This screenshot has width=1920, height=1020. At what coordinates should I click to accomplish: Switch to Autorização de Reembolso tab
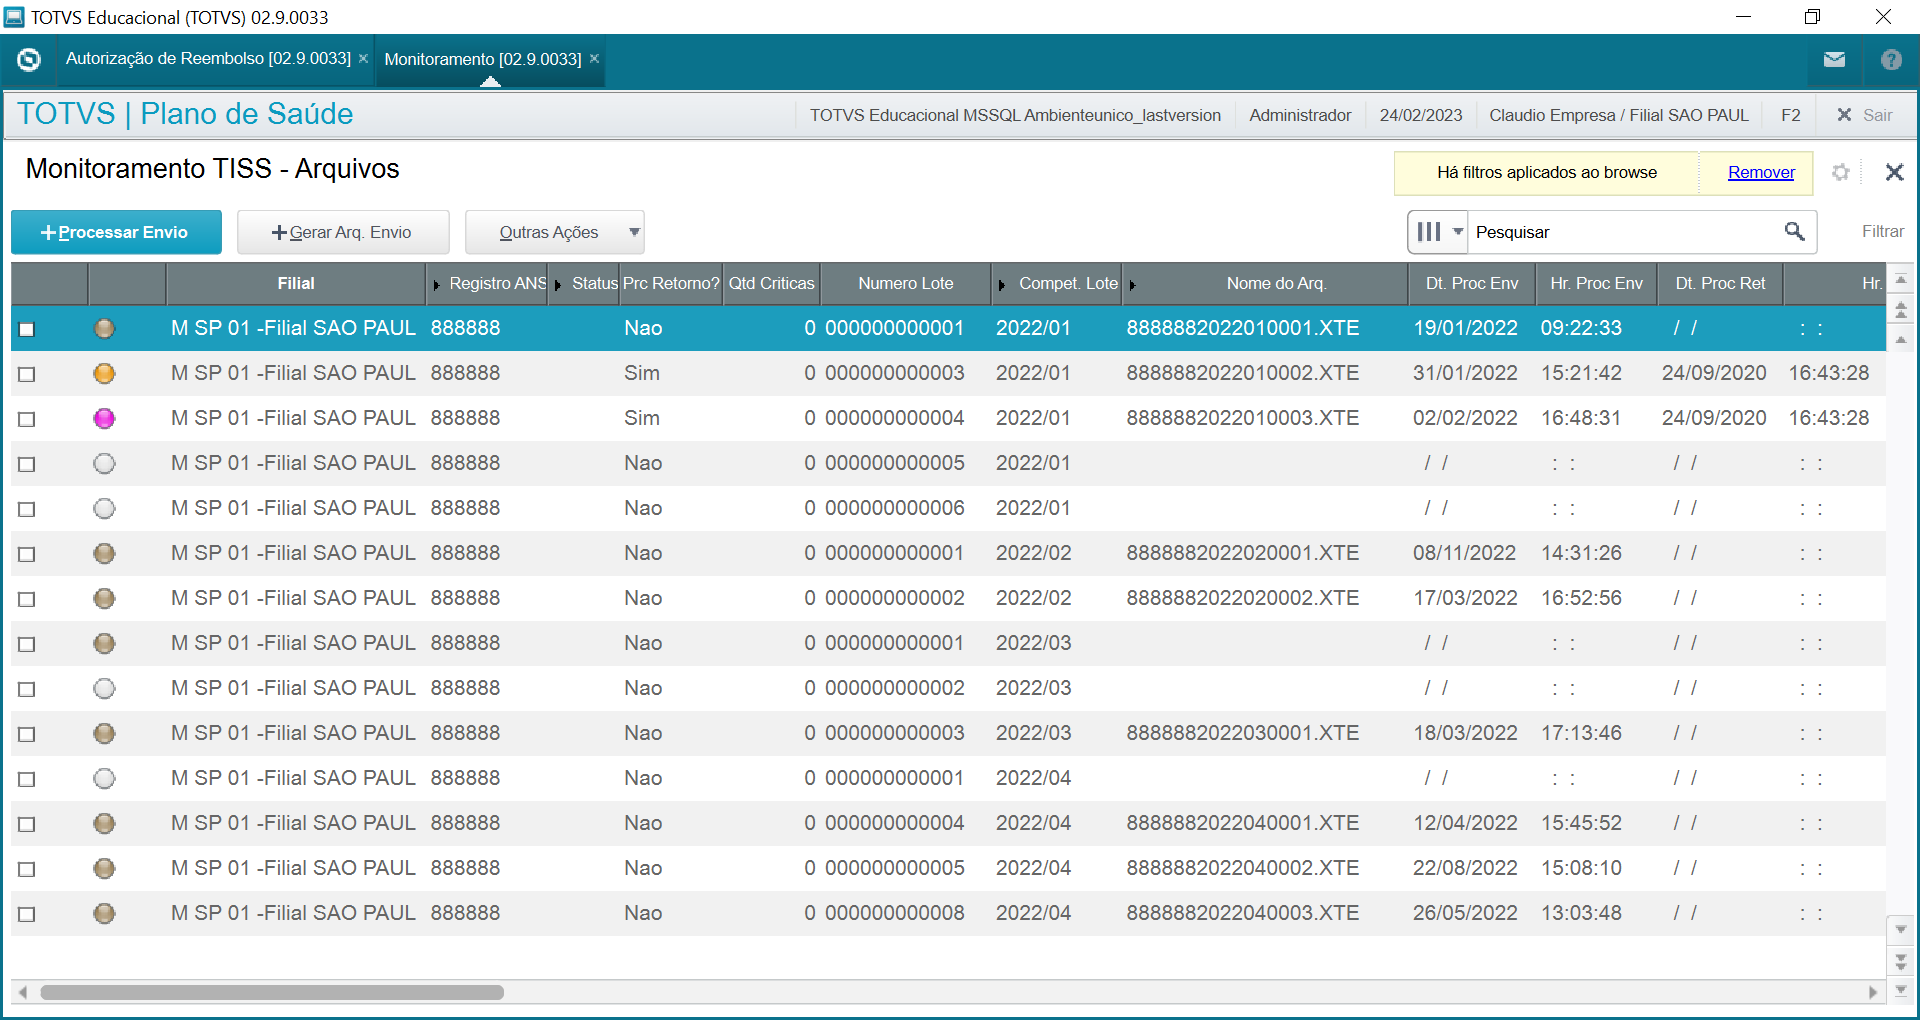(x=208, y=59)
